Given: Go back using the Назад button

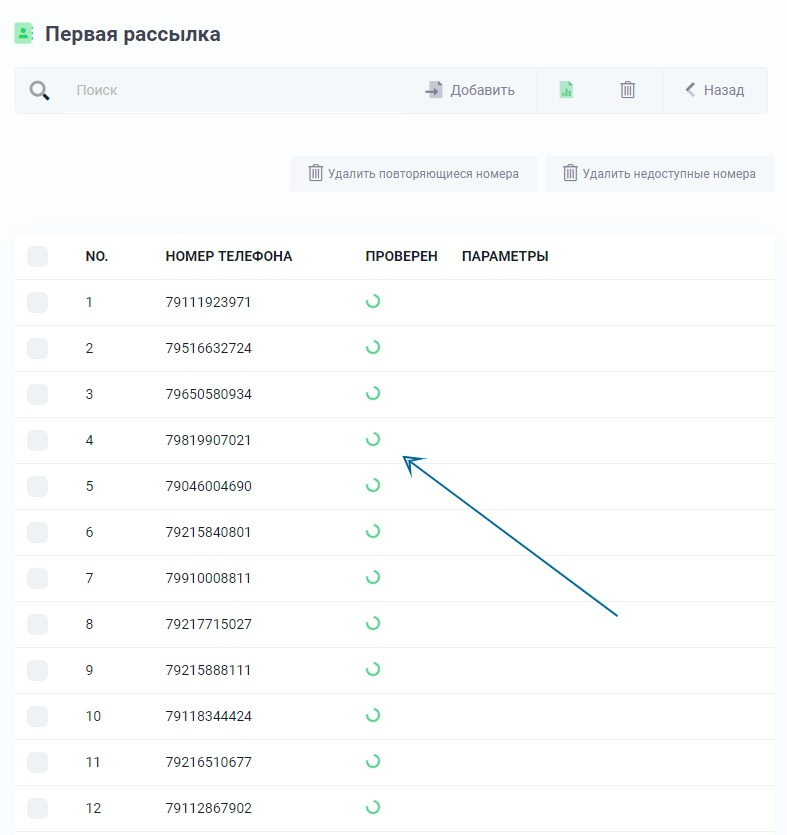Looking at the screenshot, I should click(715, 90).
